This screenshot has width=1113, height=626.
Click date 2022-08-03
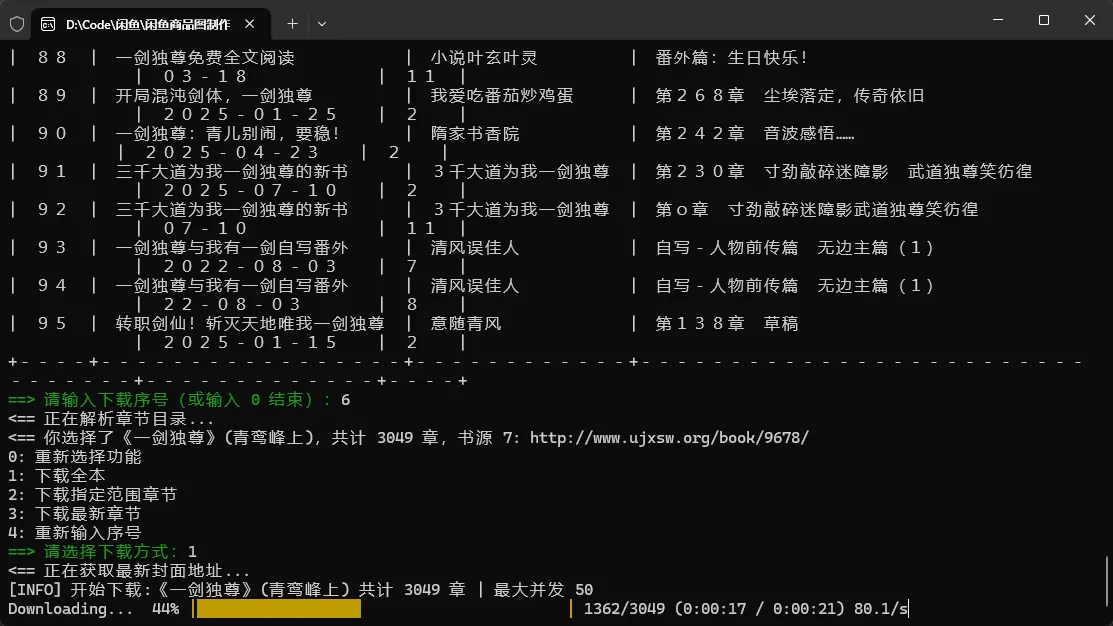coord(250,266)
